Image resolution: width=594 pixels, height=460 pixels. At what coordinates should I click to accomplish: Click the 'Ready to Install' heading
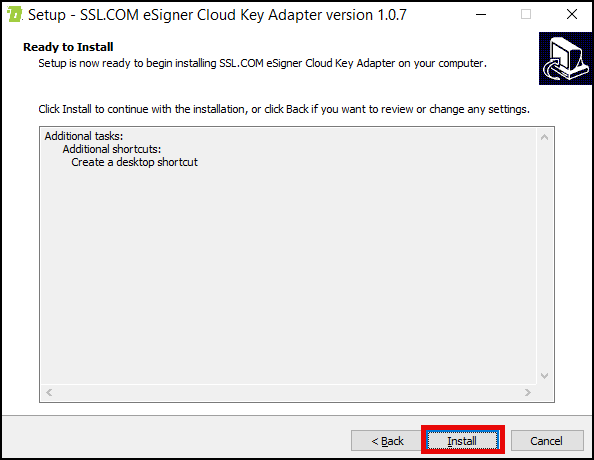(x=68, y=47)
